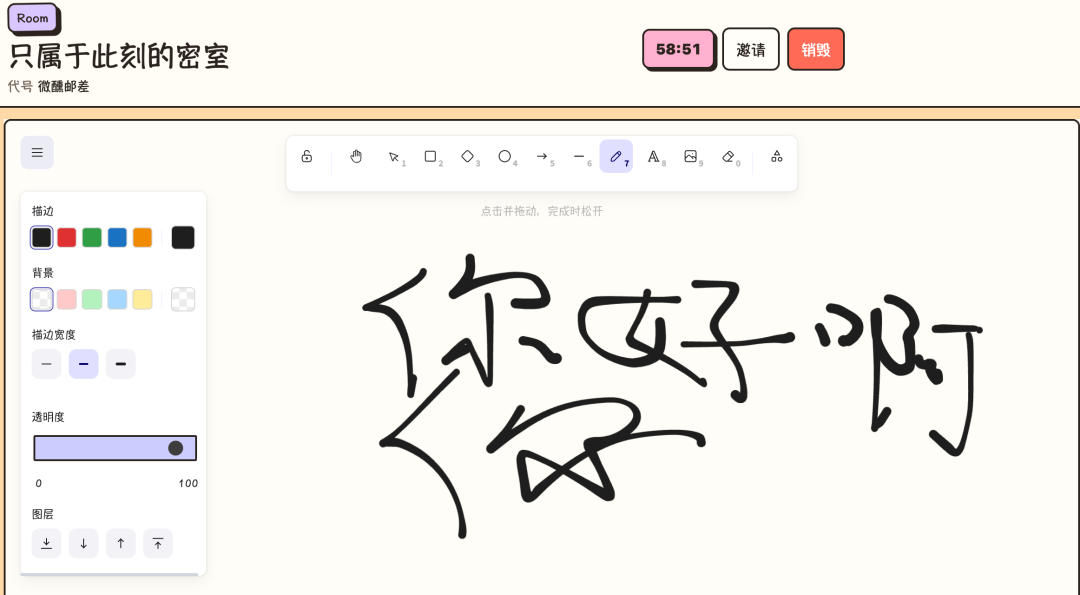Activate the Eraser tool
The width and height of the screenshot is (1080, 595).
[x=729, y=156]
